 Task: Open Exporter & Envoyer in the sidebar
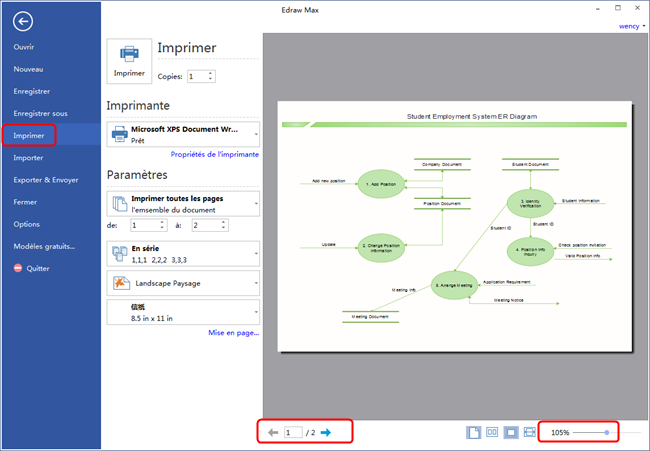[x=46, y=180]
